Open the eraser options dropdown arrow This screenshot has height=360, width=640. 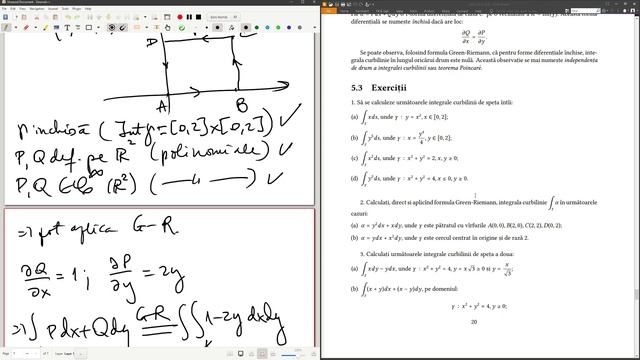point(36,28)
